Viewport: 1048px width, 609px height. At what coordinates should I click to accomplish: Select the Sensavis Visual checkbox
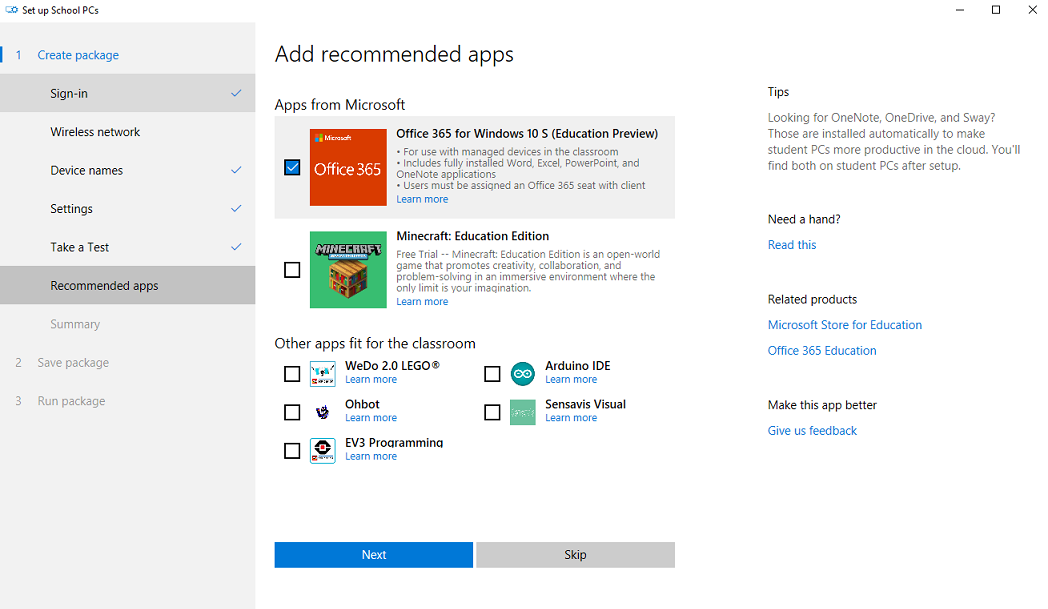pos(492,412)
